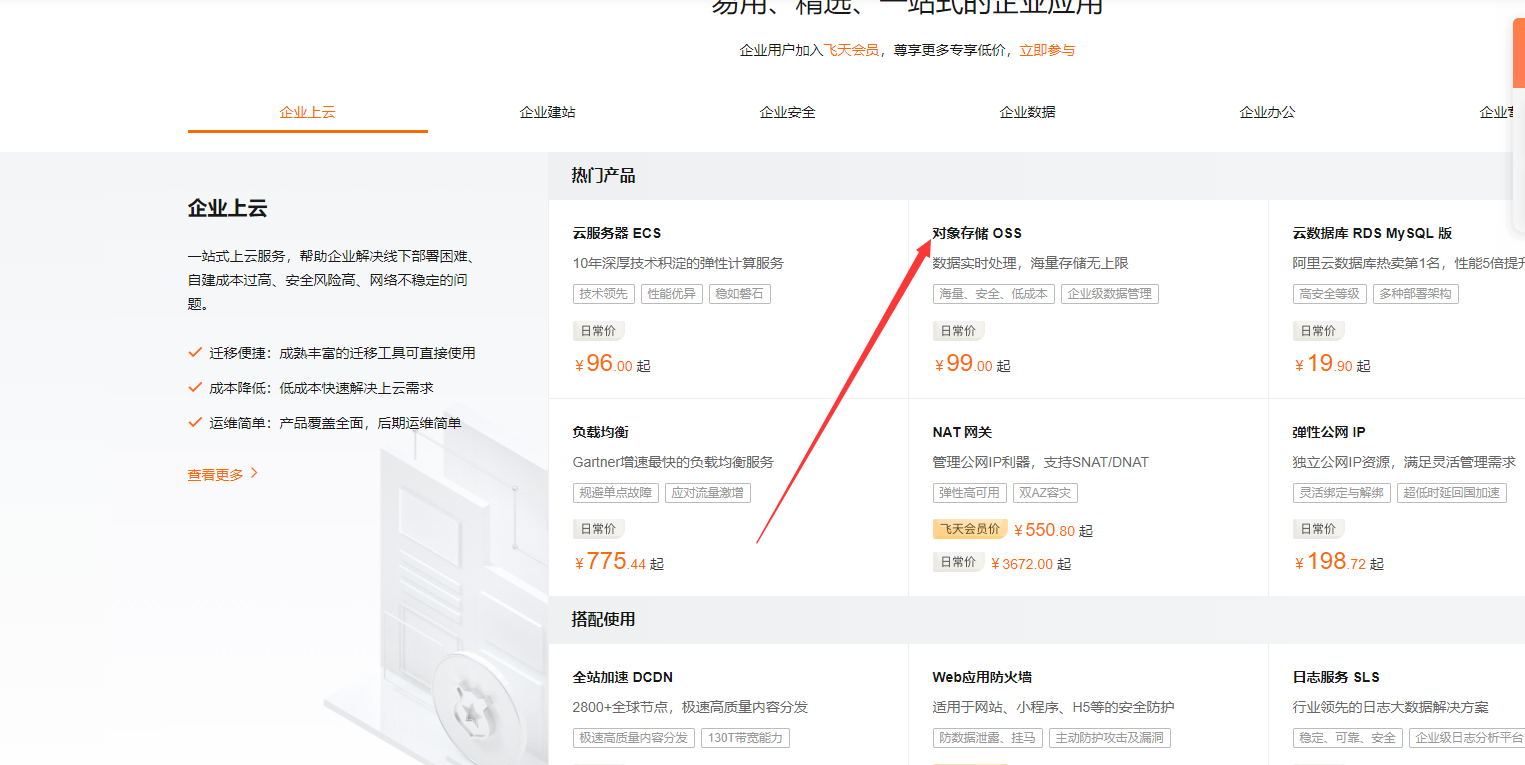Click OSS description 数据实时处理，海量存储无上限
This screenshot has height=765, width=1525.
coord(1030,263)
